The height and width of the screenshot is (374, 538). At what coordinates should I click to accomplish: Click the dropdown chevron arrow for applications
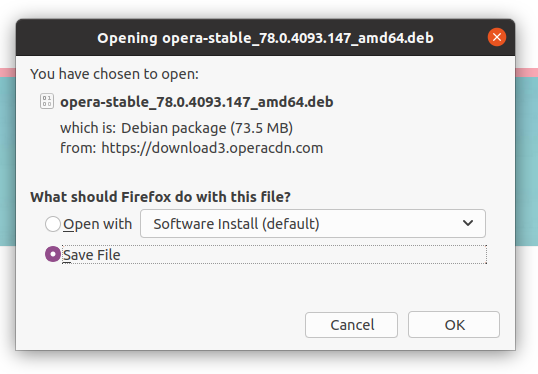click(x=468, y=223)
